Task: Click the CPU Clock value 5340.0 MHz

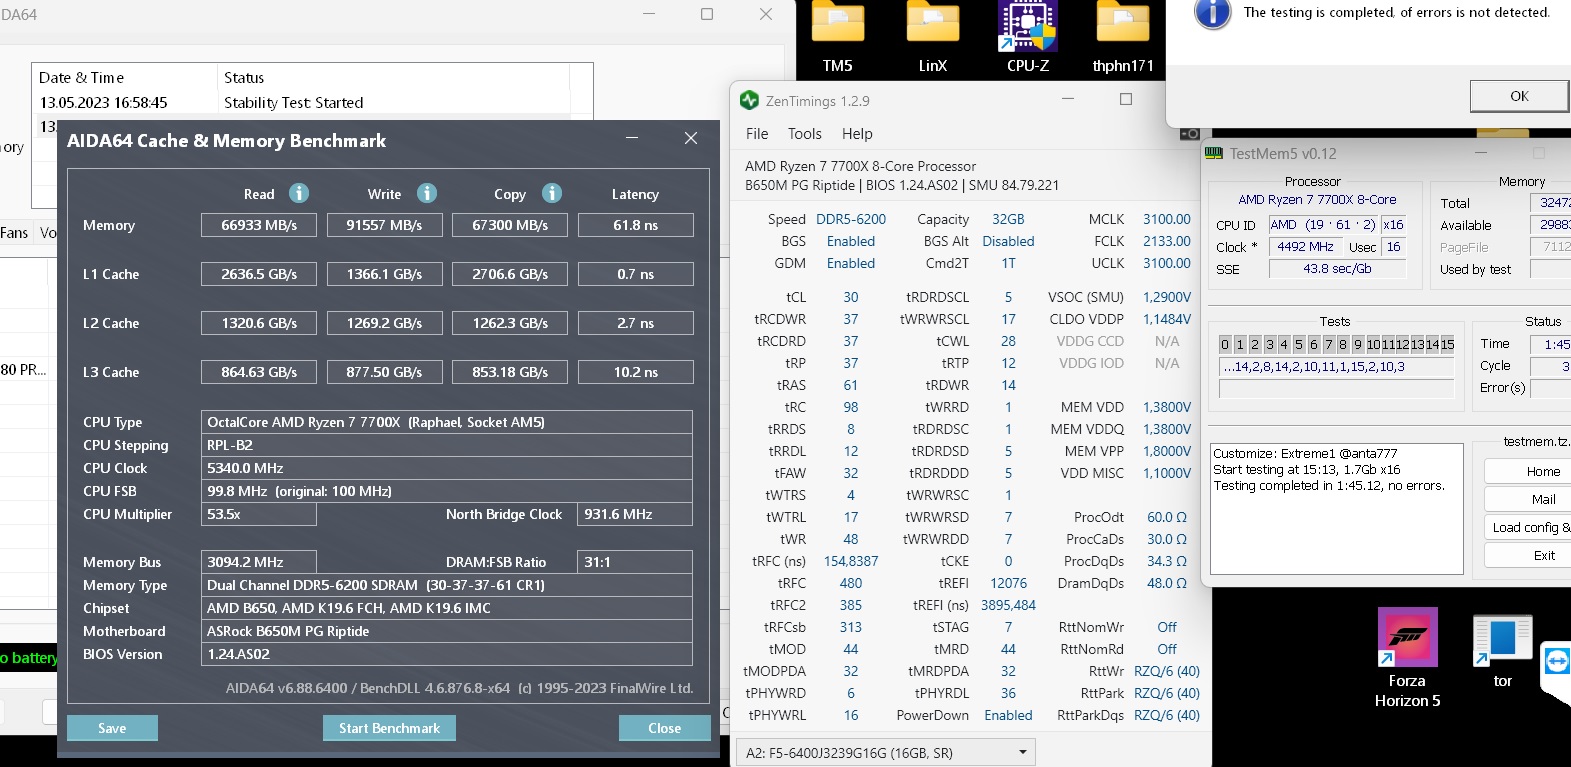Action: (x=447, y=468)
